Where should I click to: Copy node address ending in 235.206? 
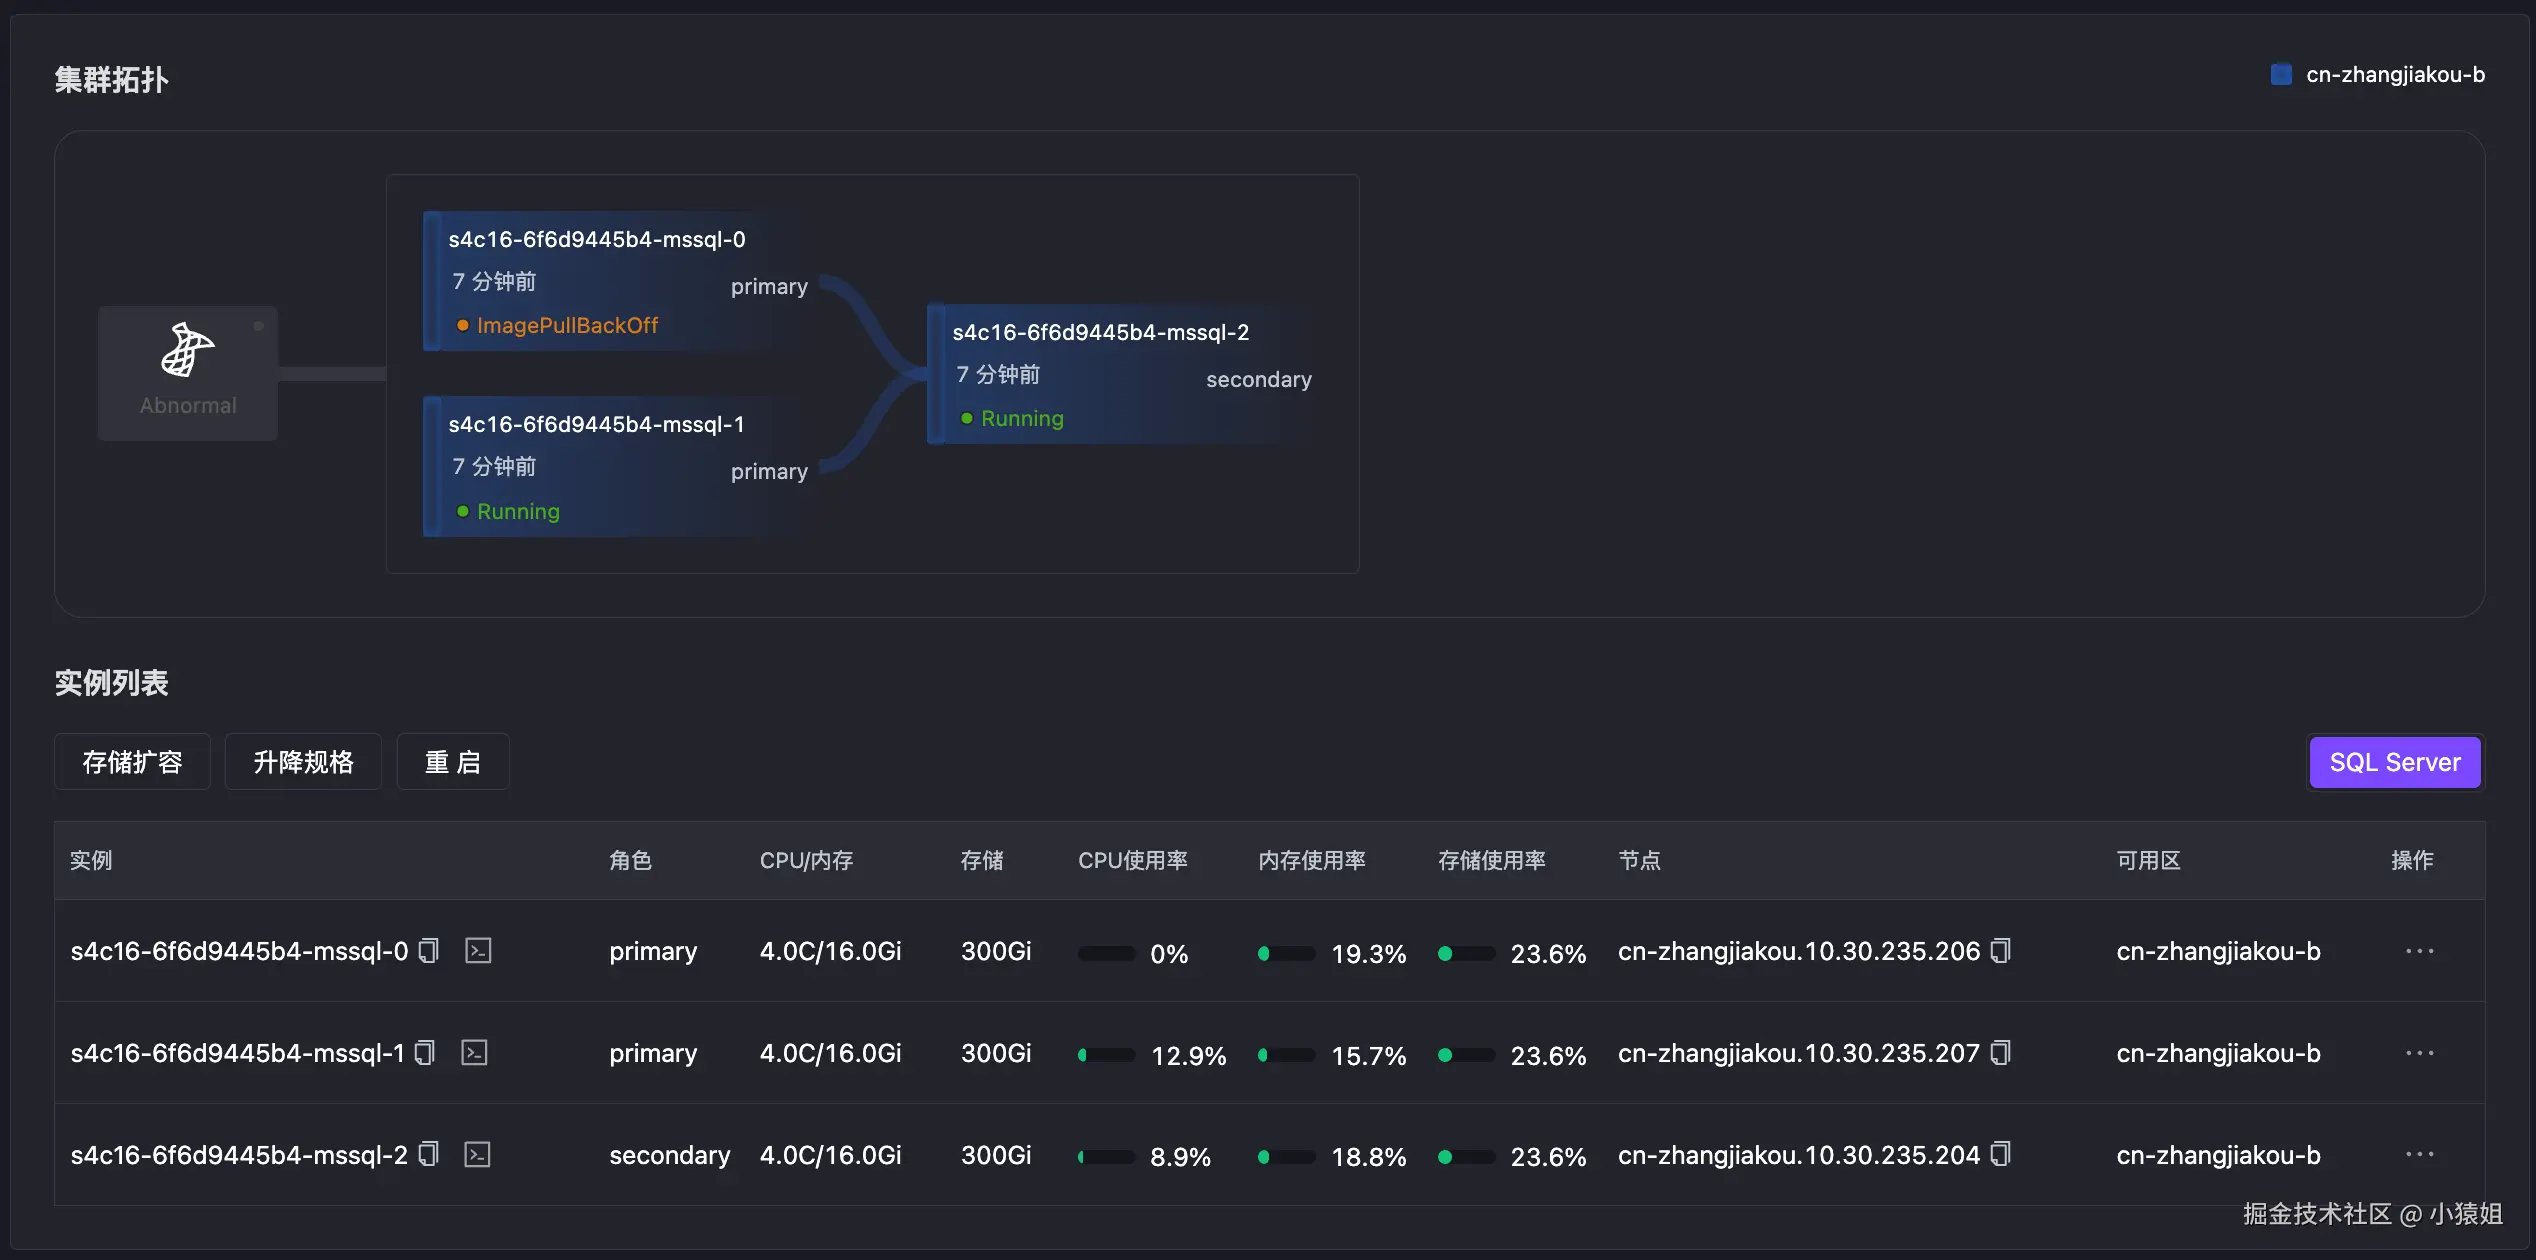[2001, 951]
